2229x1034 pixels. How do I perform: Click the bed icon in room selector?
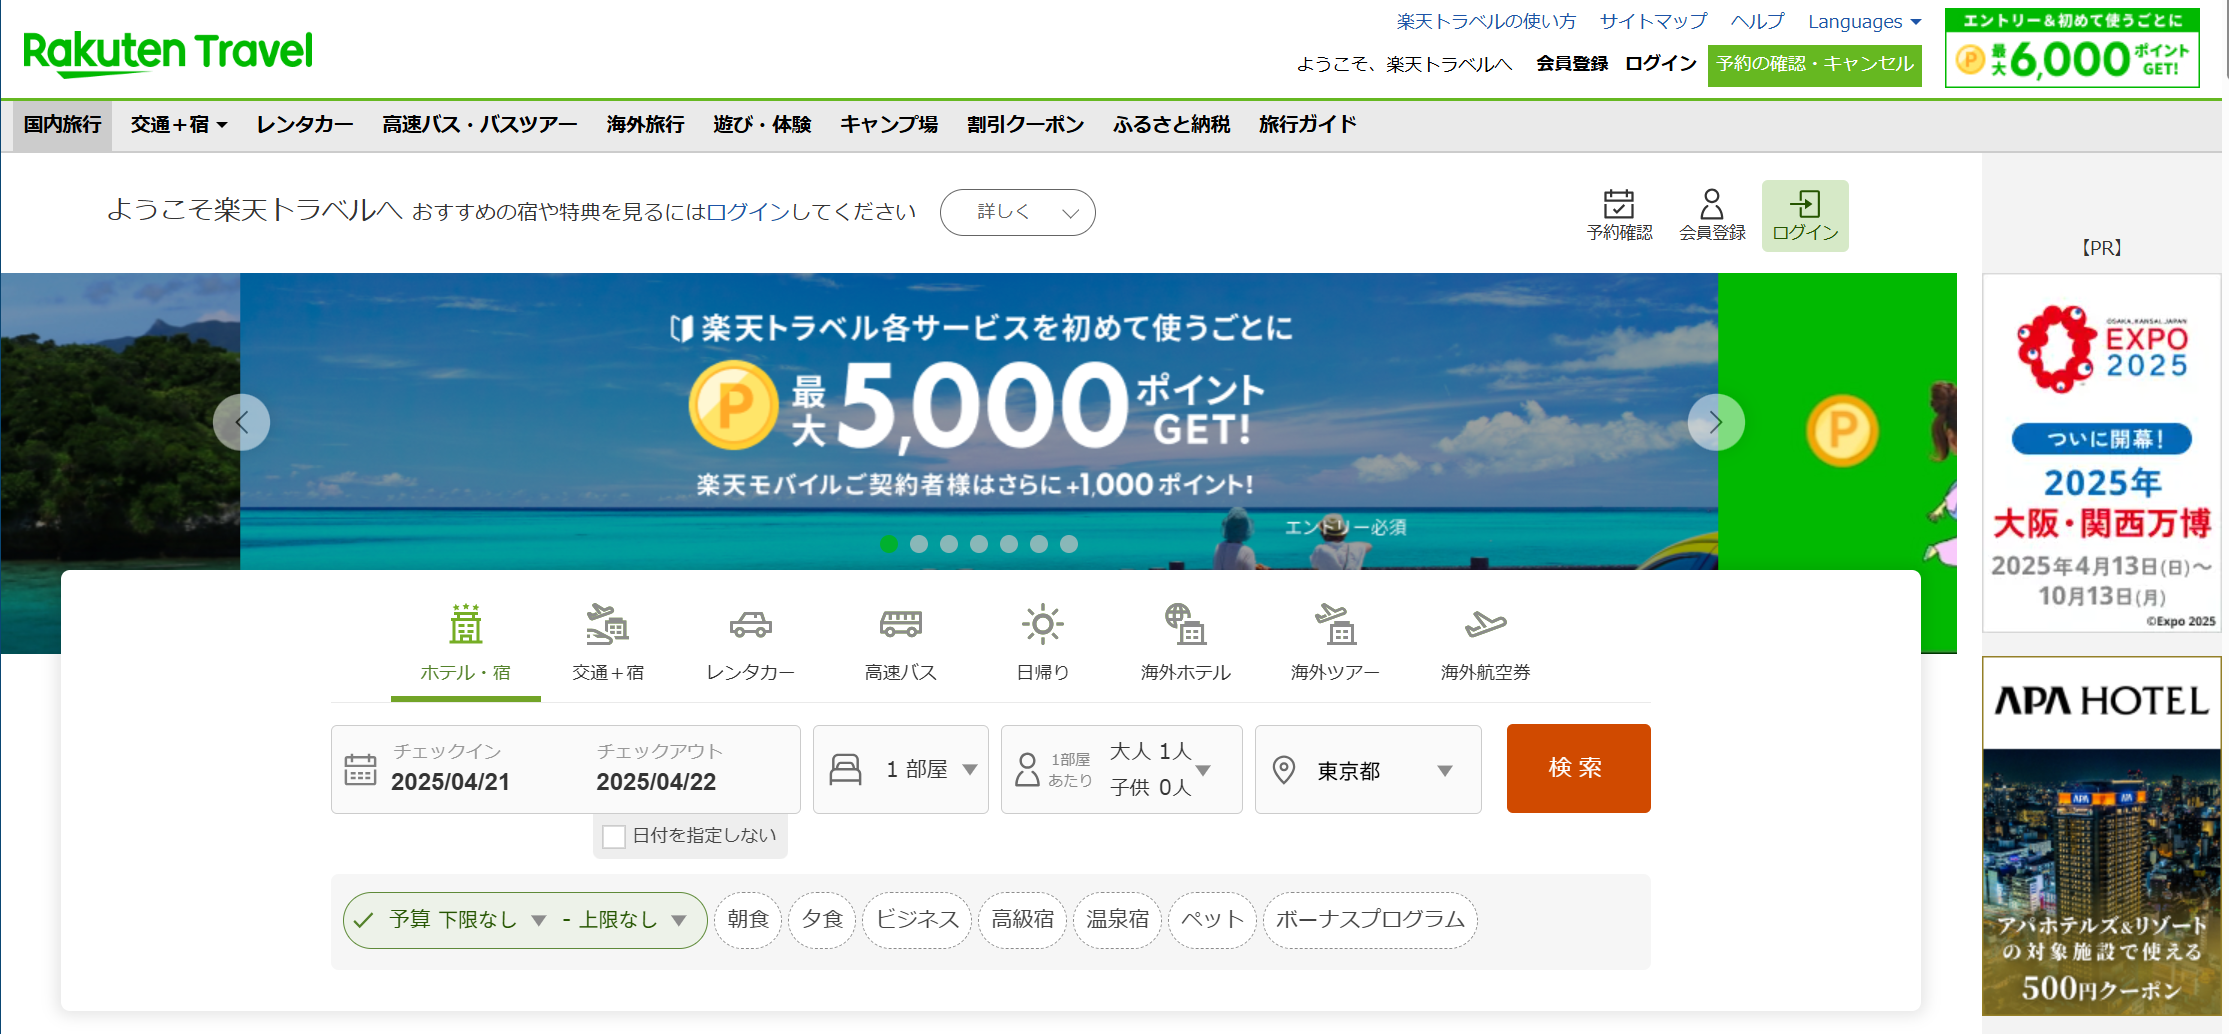pyautogui.click(x=845, y=769)
